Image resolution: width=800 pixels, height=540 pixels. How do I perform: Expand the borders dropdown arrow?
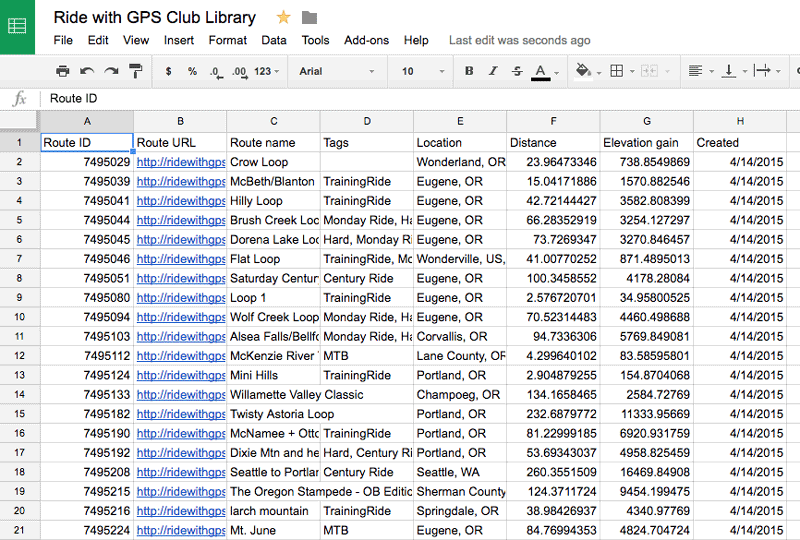click(632, 71)
